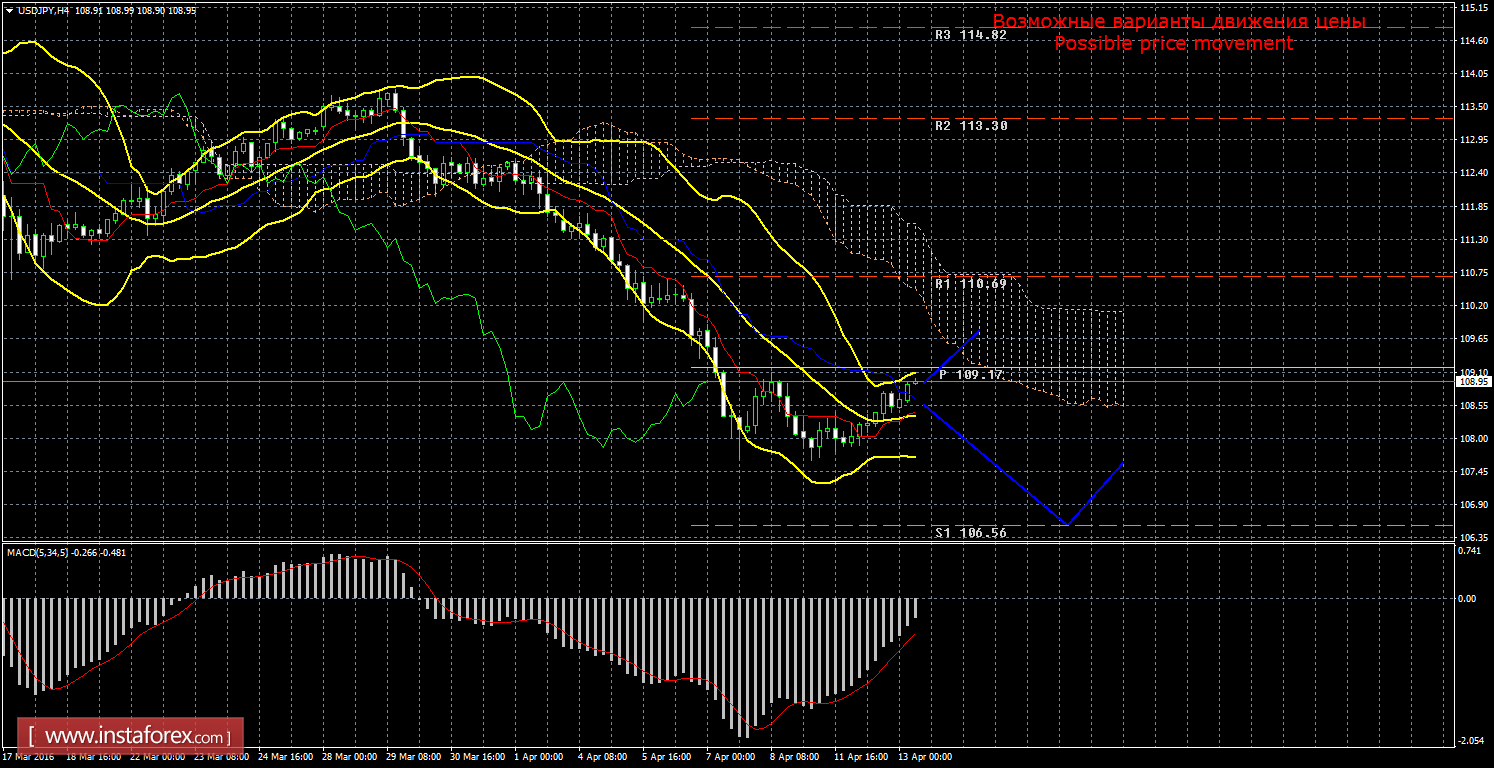The image size is (1494, 768).
Task: Click the 8 Apr 08:00 time label
Action: pos(795,757)
